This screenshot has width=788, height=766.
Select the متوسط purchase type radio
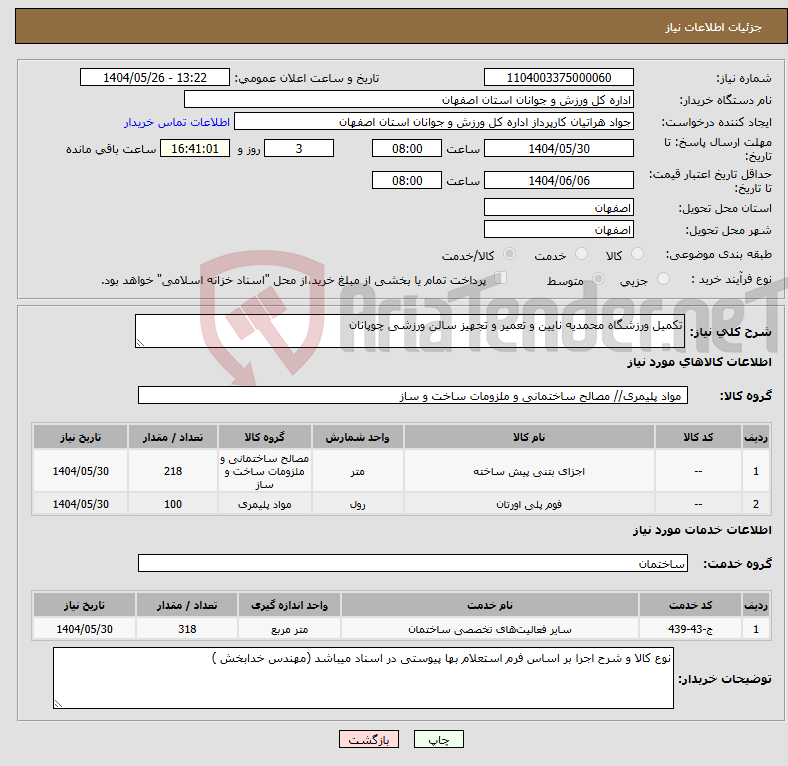coord(598,278)
